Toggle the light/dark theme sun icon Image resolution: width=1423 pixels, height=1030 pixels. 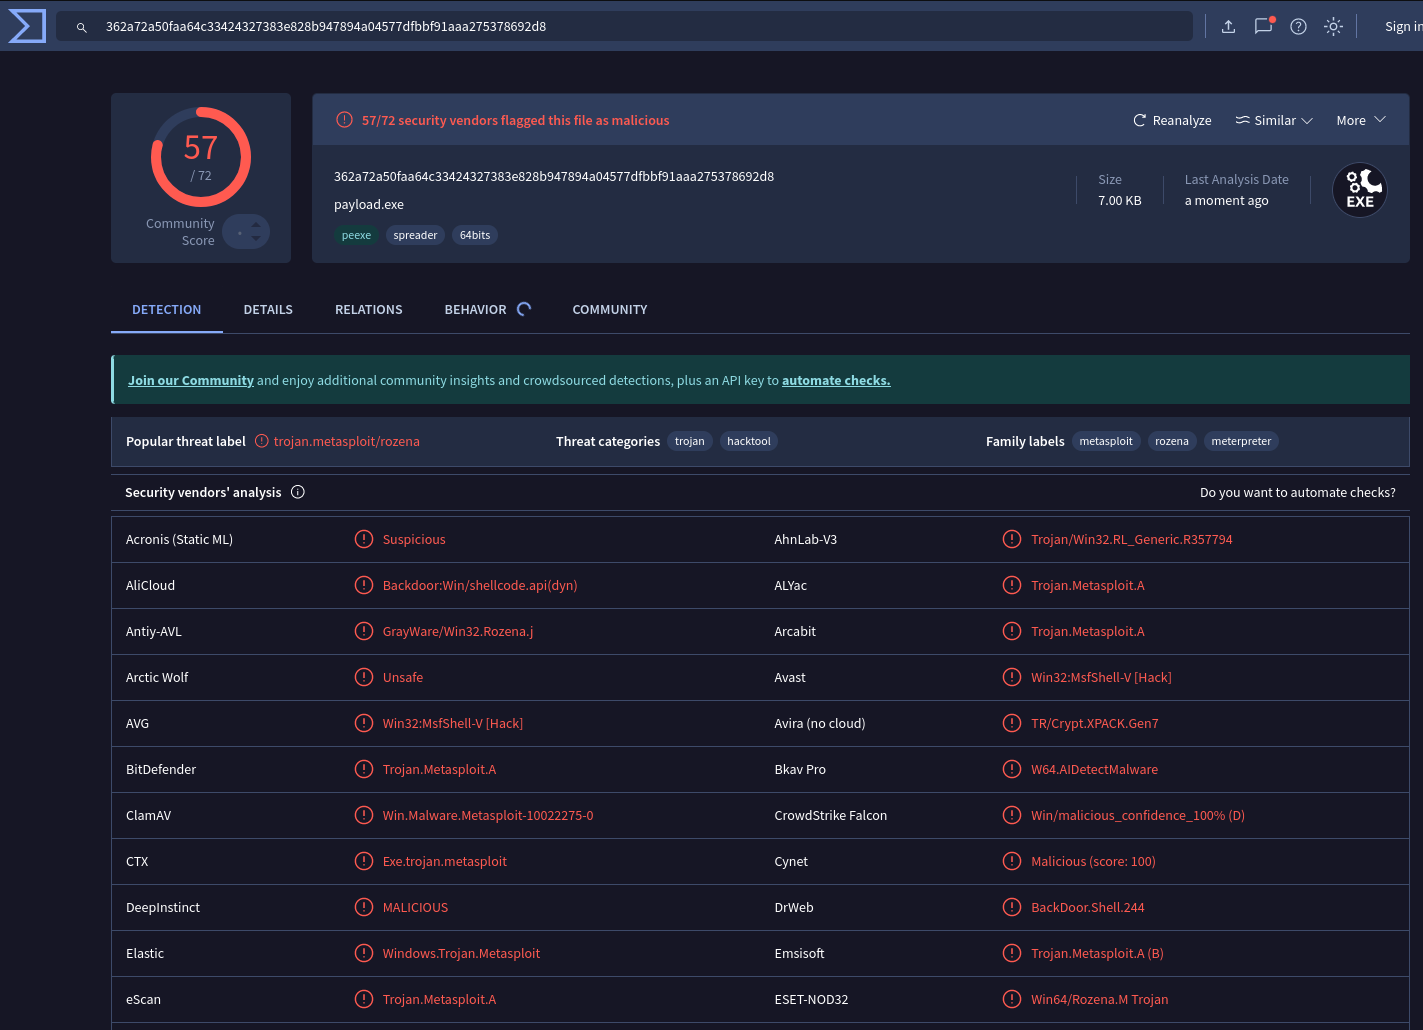[1333, 27]
